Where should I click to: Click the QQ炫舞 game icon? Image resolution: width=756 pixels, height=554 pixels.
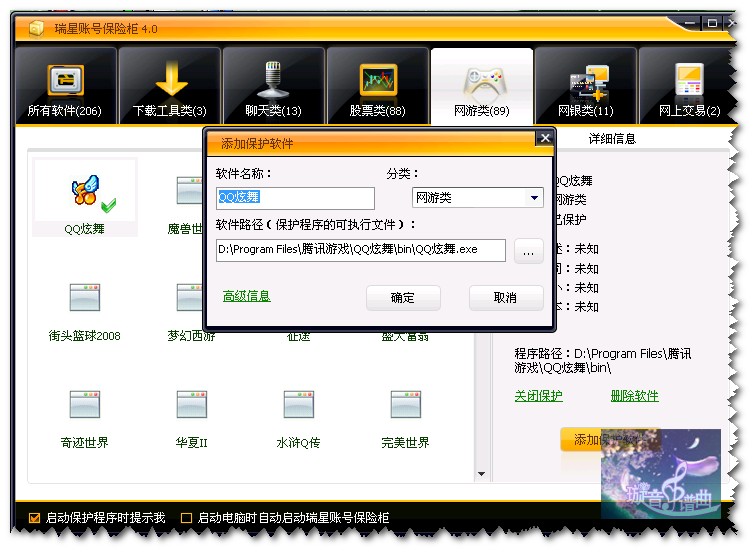[x=85, y=191]
